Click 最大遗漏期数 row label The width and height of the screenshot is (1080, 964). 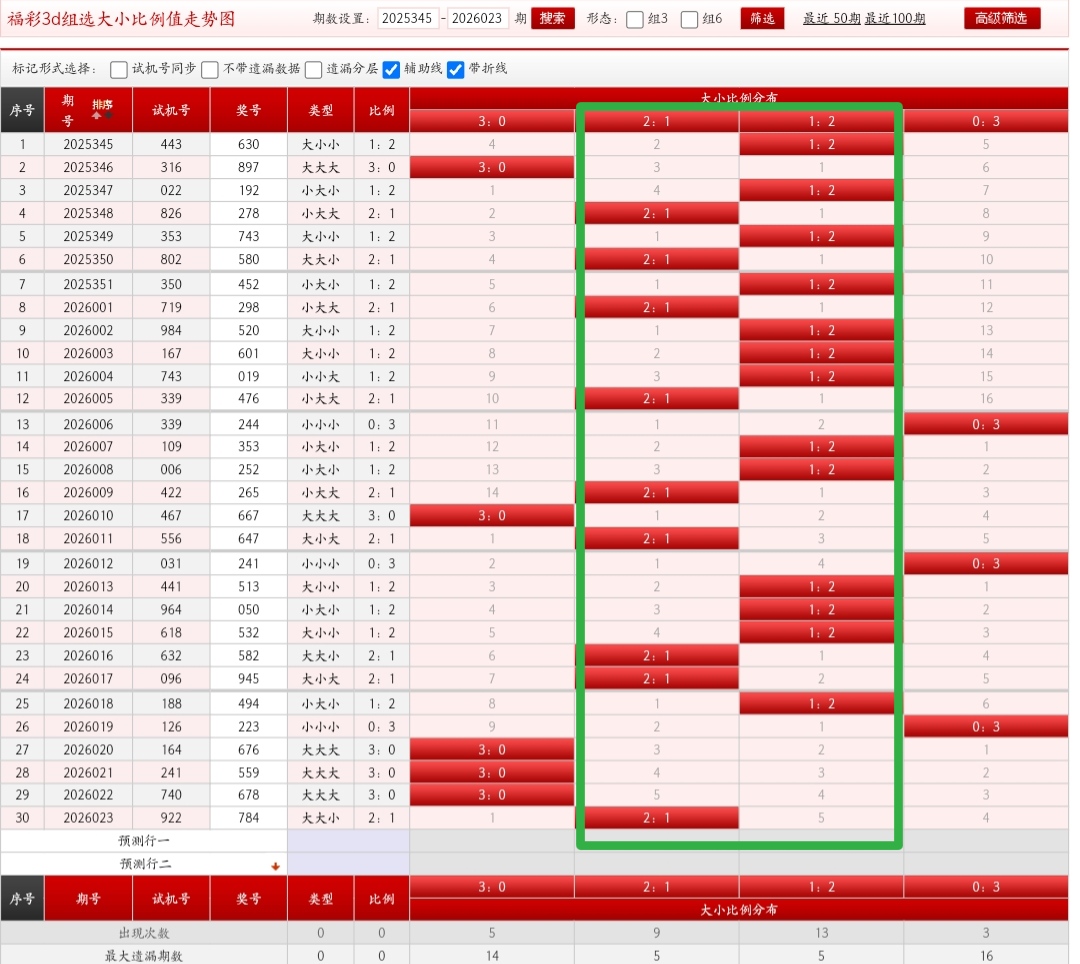144,956
